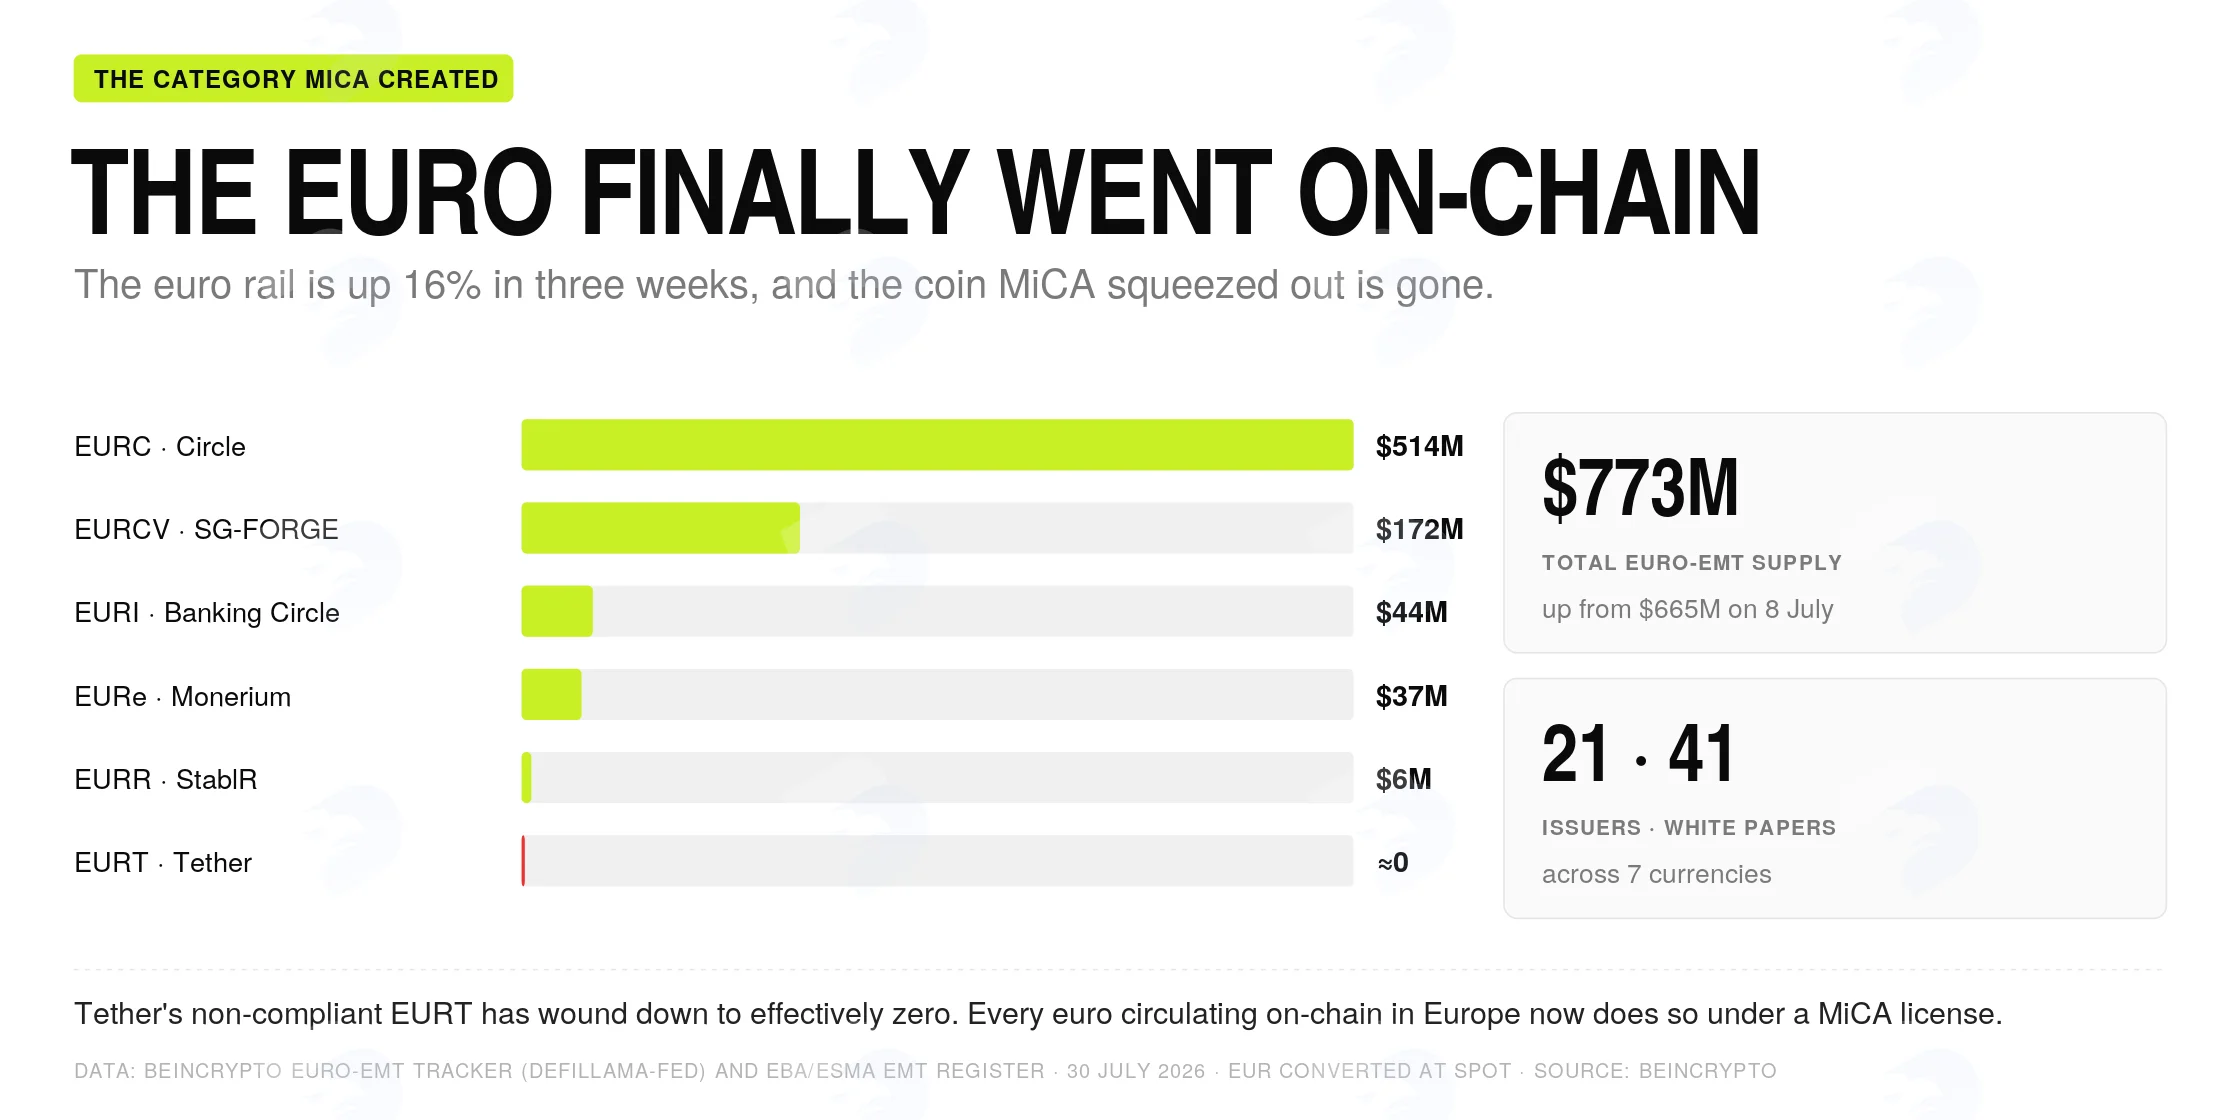Click the EURC Circle green bar
This screenshot has width=2240, height=1120.
click(x=937, y=445)
